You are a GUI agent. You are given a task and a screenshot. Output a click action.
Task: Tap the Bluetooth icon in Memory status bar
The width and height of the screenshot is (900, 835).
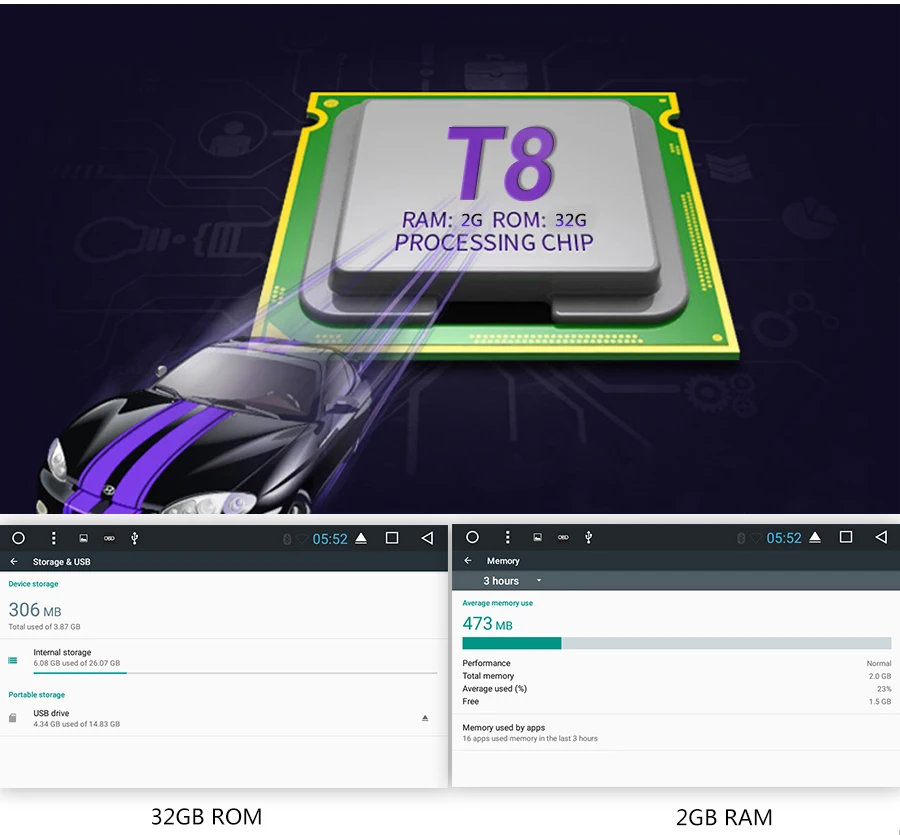click(741, 538)
